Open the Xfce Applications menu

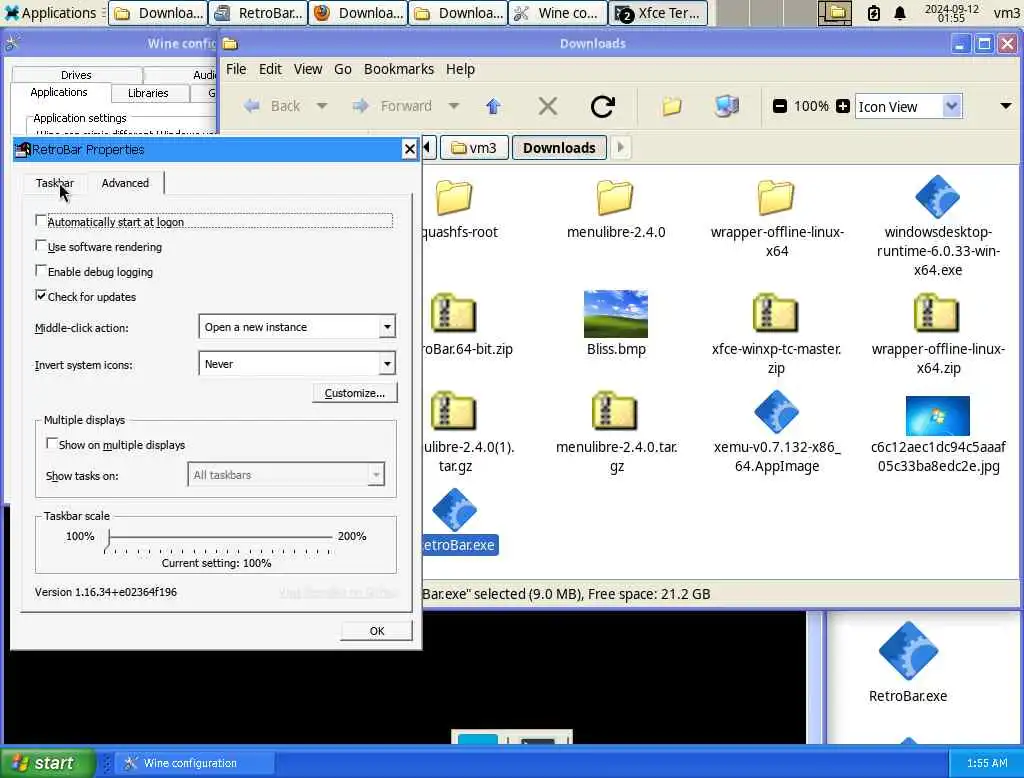click(50, 12)
